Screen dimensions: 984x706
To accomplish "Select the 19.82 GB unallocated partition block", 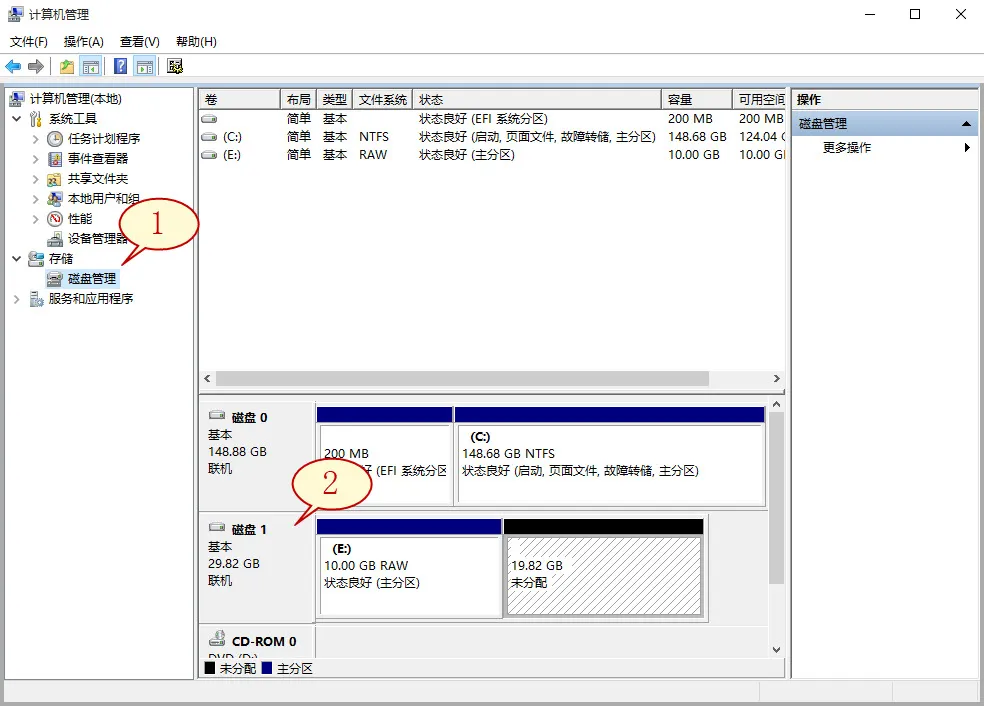I will pyautogui.click(x=604, y=576).
